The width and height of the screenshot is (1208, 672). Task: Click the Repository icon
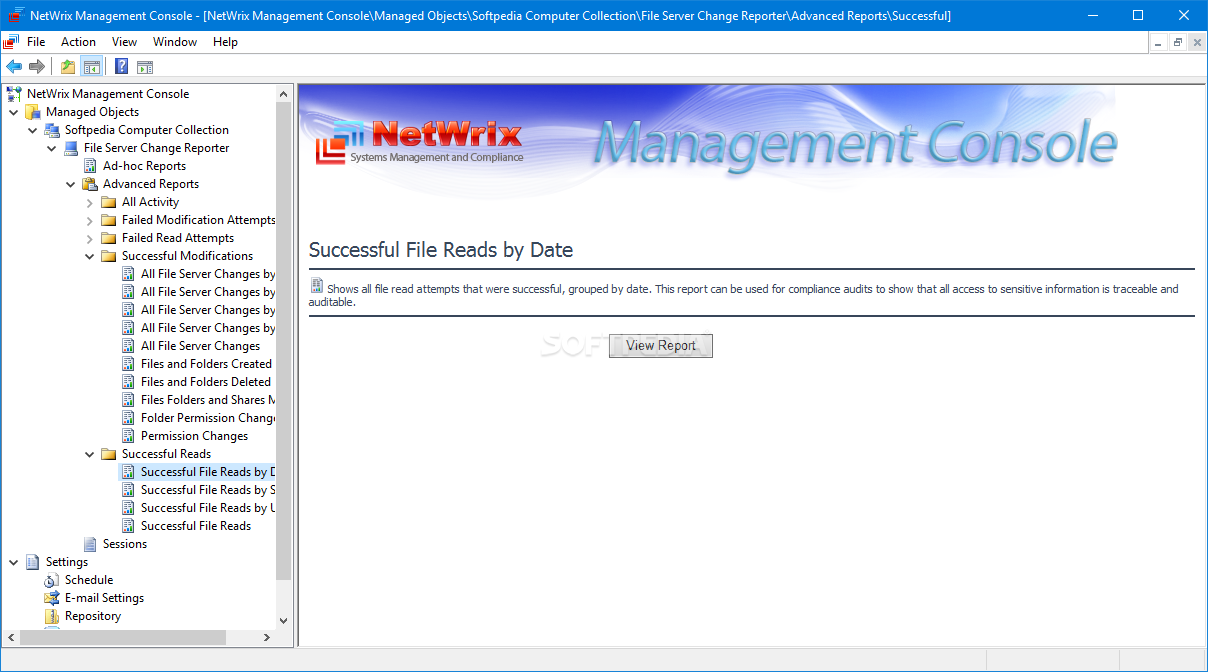(x=52, y=616)
